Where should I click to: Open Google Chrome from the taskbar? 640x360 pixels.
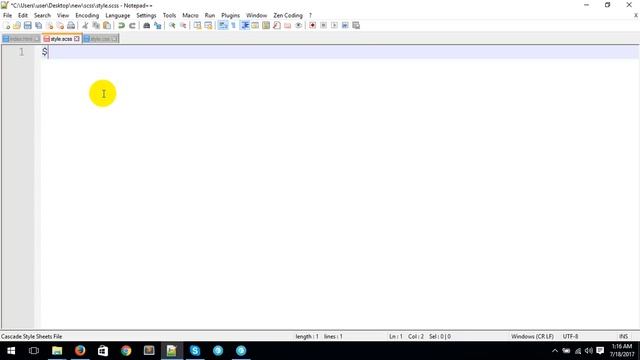click(126, 351)
